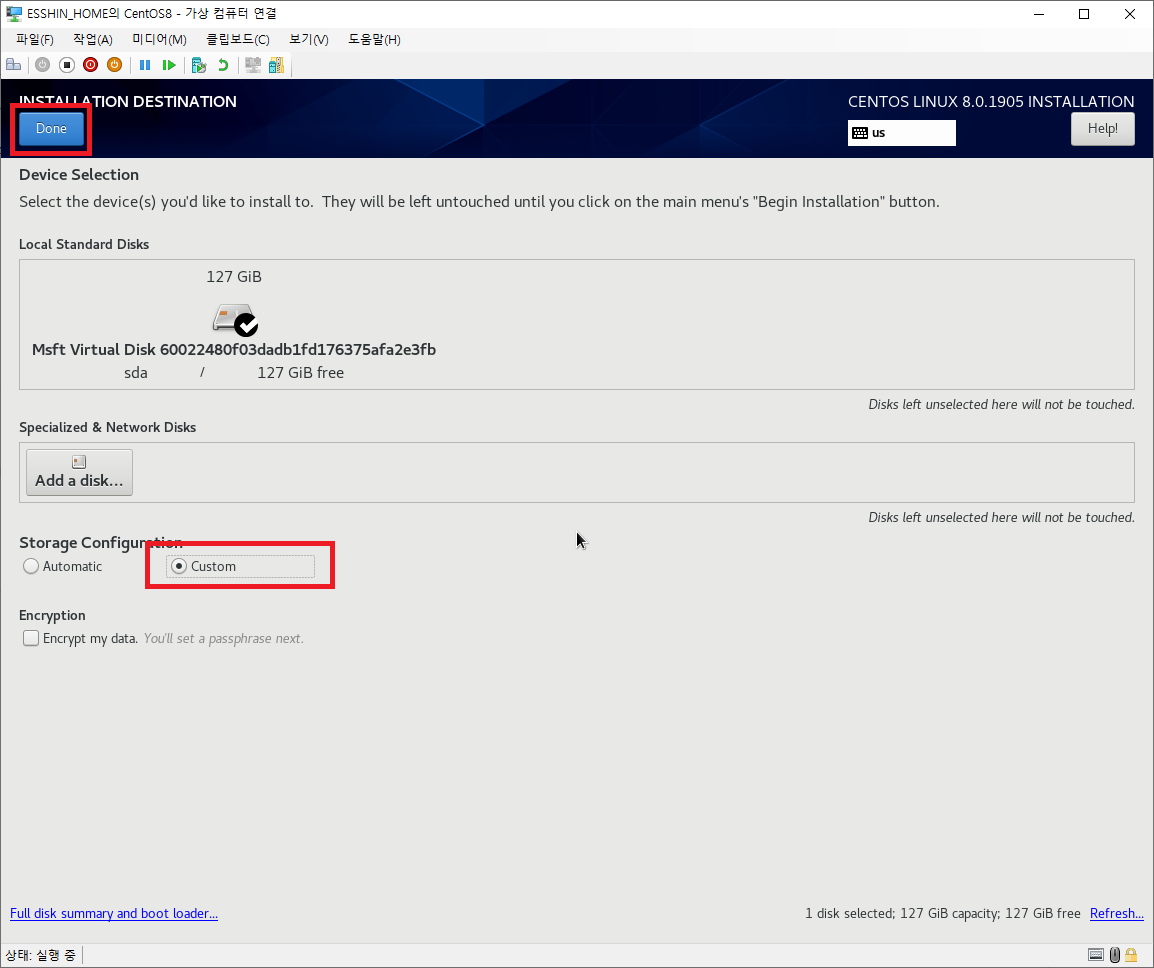Click the blue Done button
This screenshot has width=1154, height=968.
51,128
